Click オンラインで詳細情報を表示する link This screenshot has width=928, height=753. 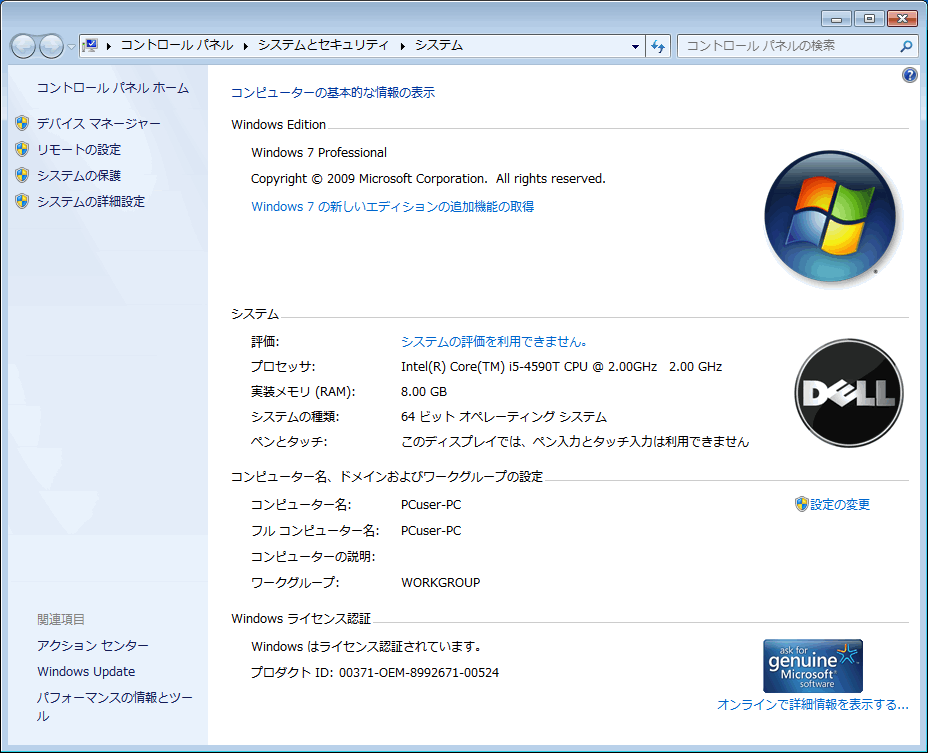813,705
